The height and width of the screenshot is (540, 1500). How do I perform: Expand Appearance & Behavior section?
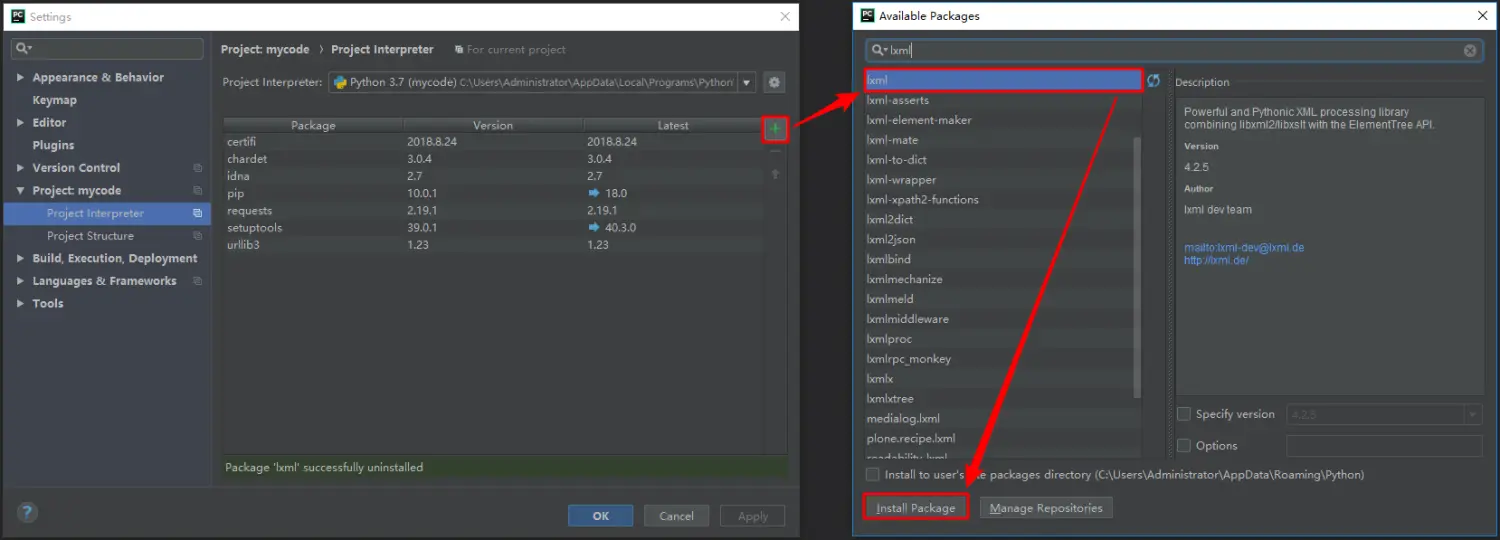point(20,77)
